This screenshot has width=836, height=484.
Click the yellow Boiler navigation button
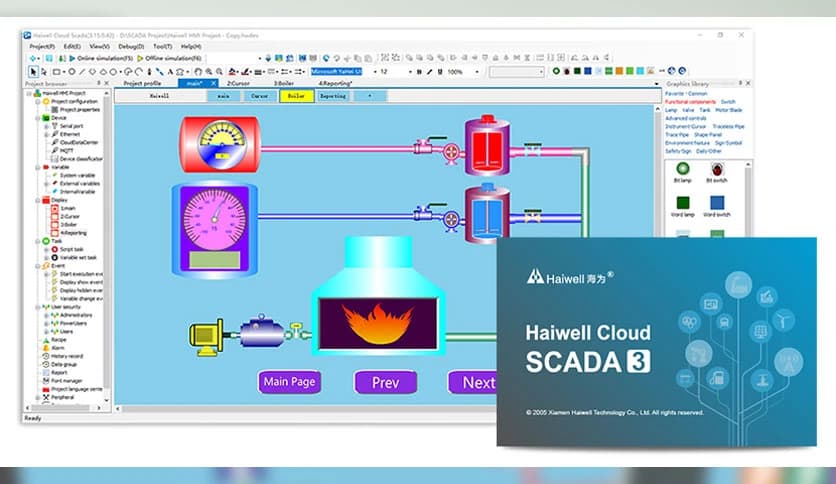click(x=296, y=96)
